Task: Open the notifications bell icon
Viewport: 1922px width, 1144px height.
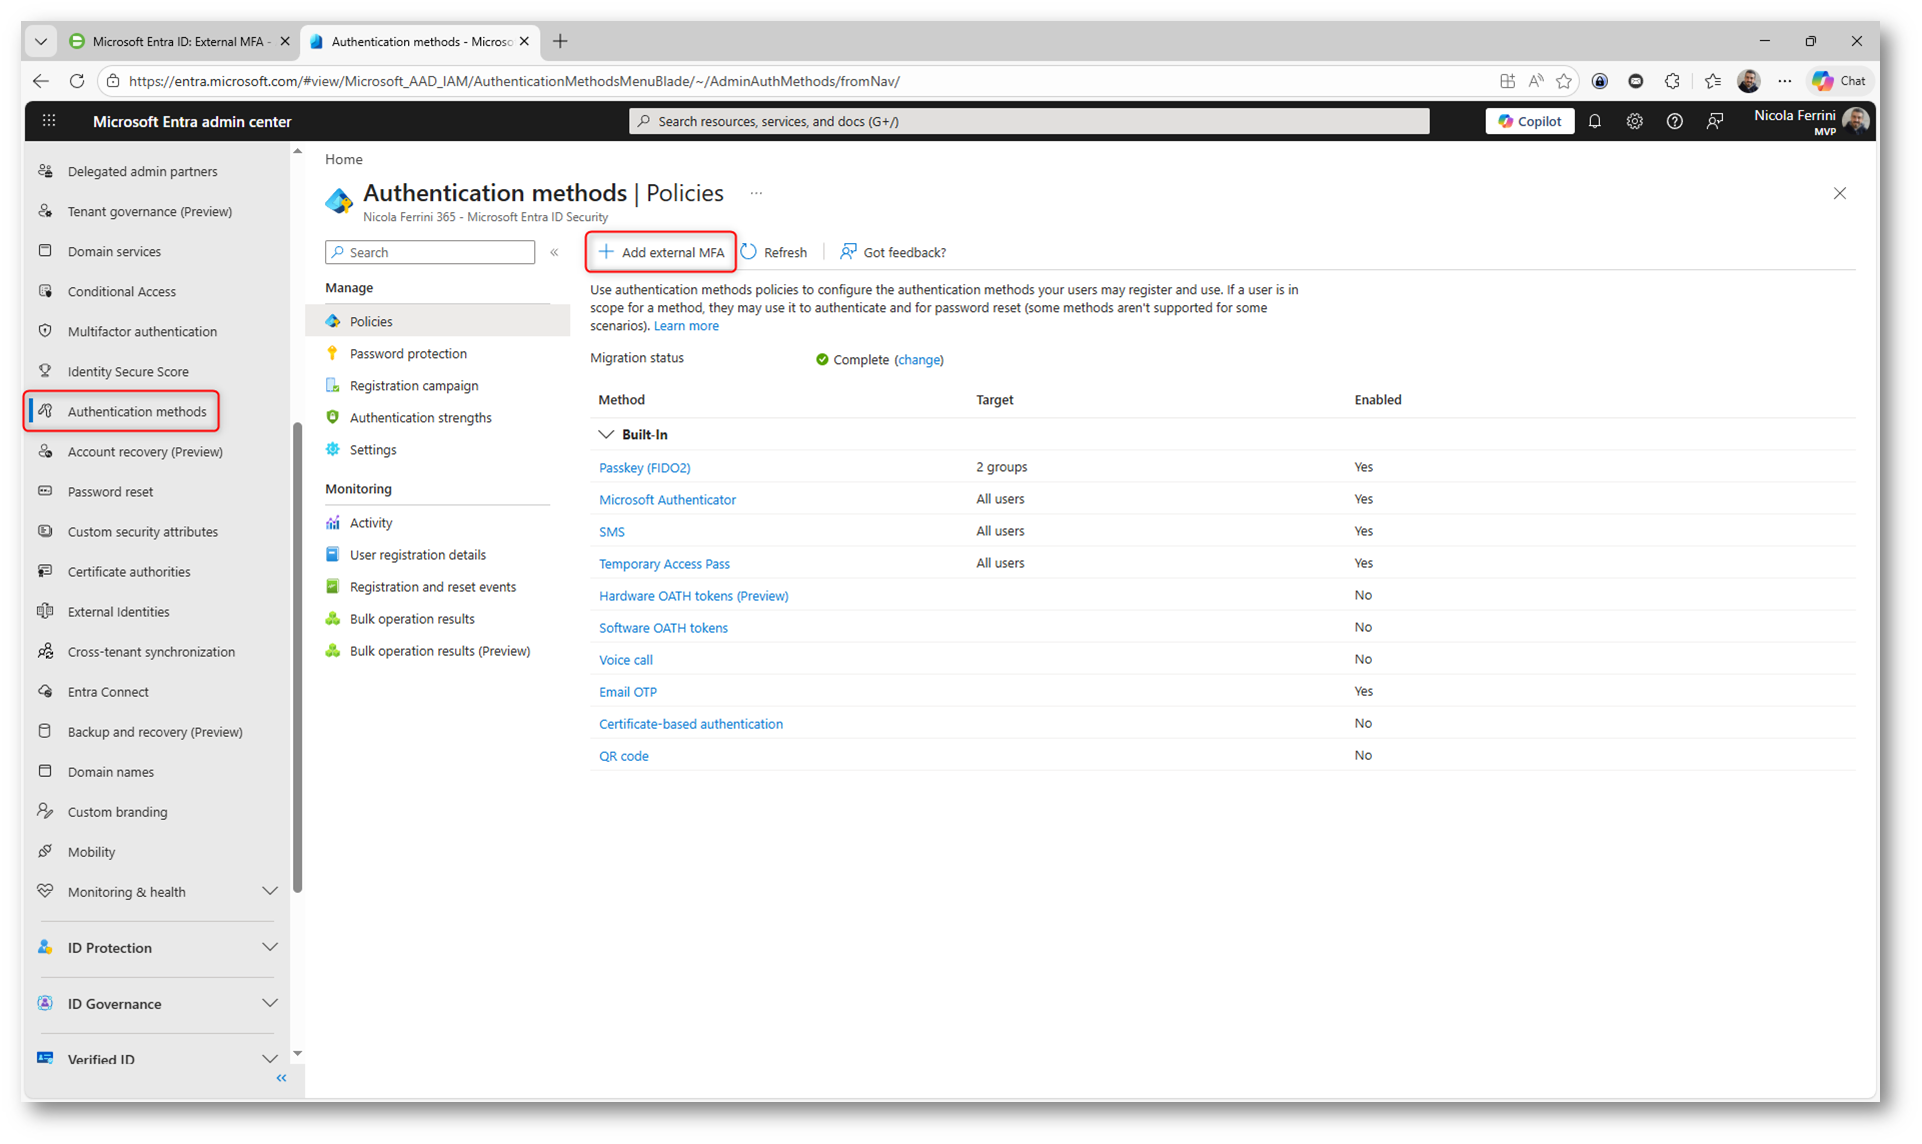Action: (1594, 121)
